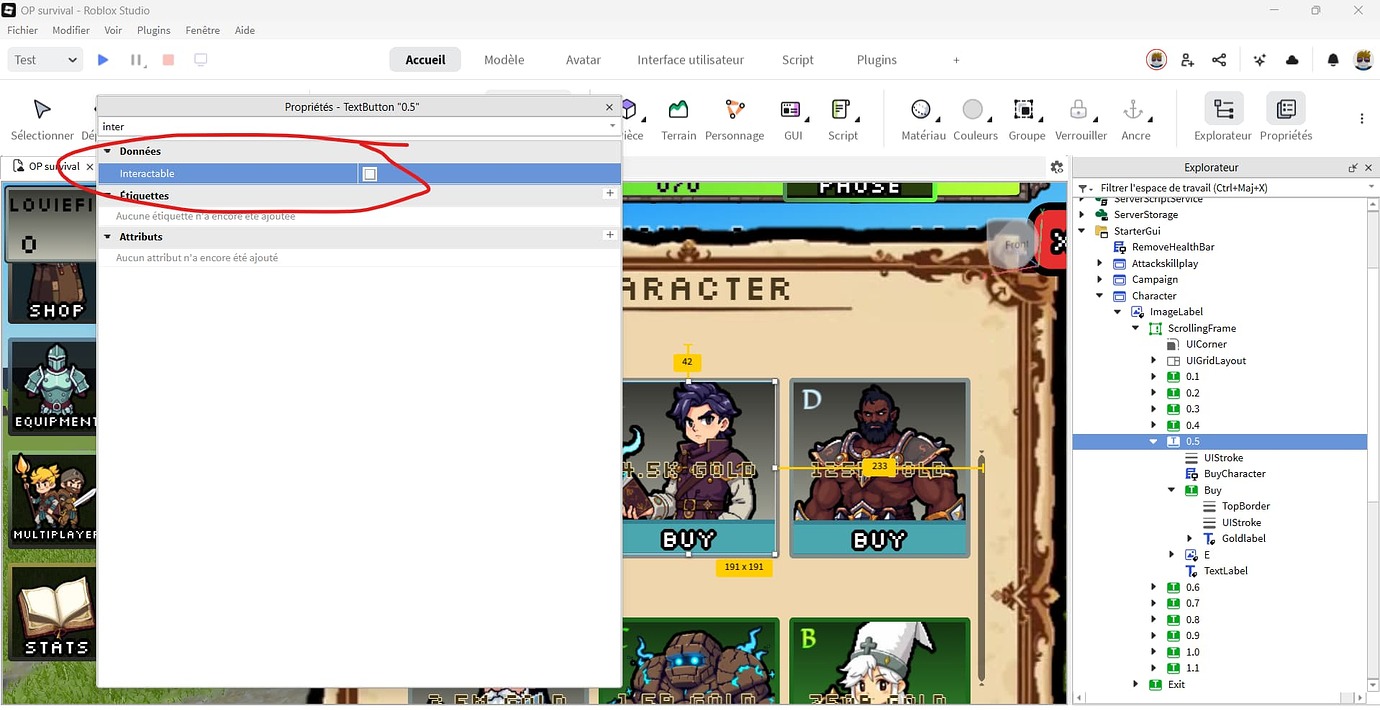Switch to the Avatar tab
Viewport: 1380px width, 710px height.
(x=583, y=60)
